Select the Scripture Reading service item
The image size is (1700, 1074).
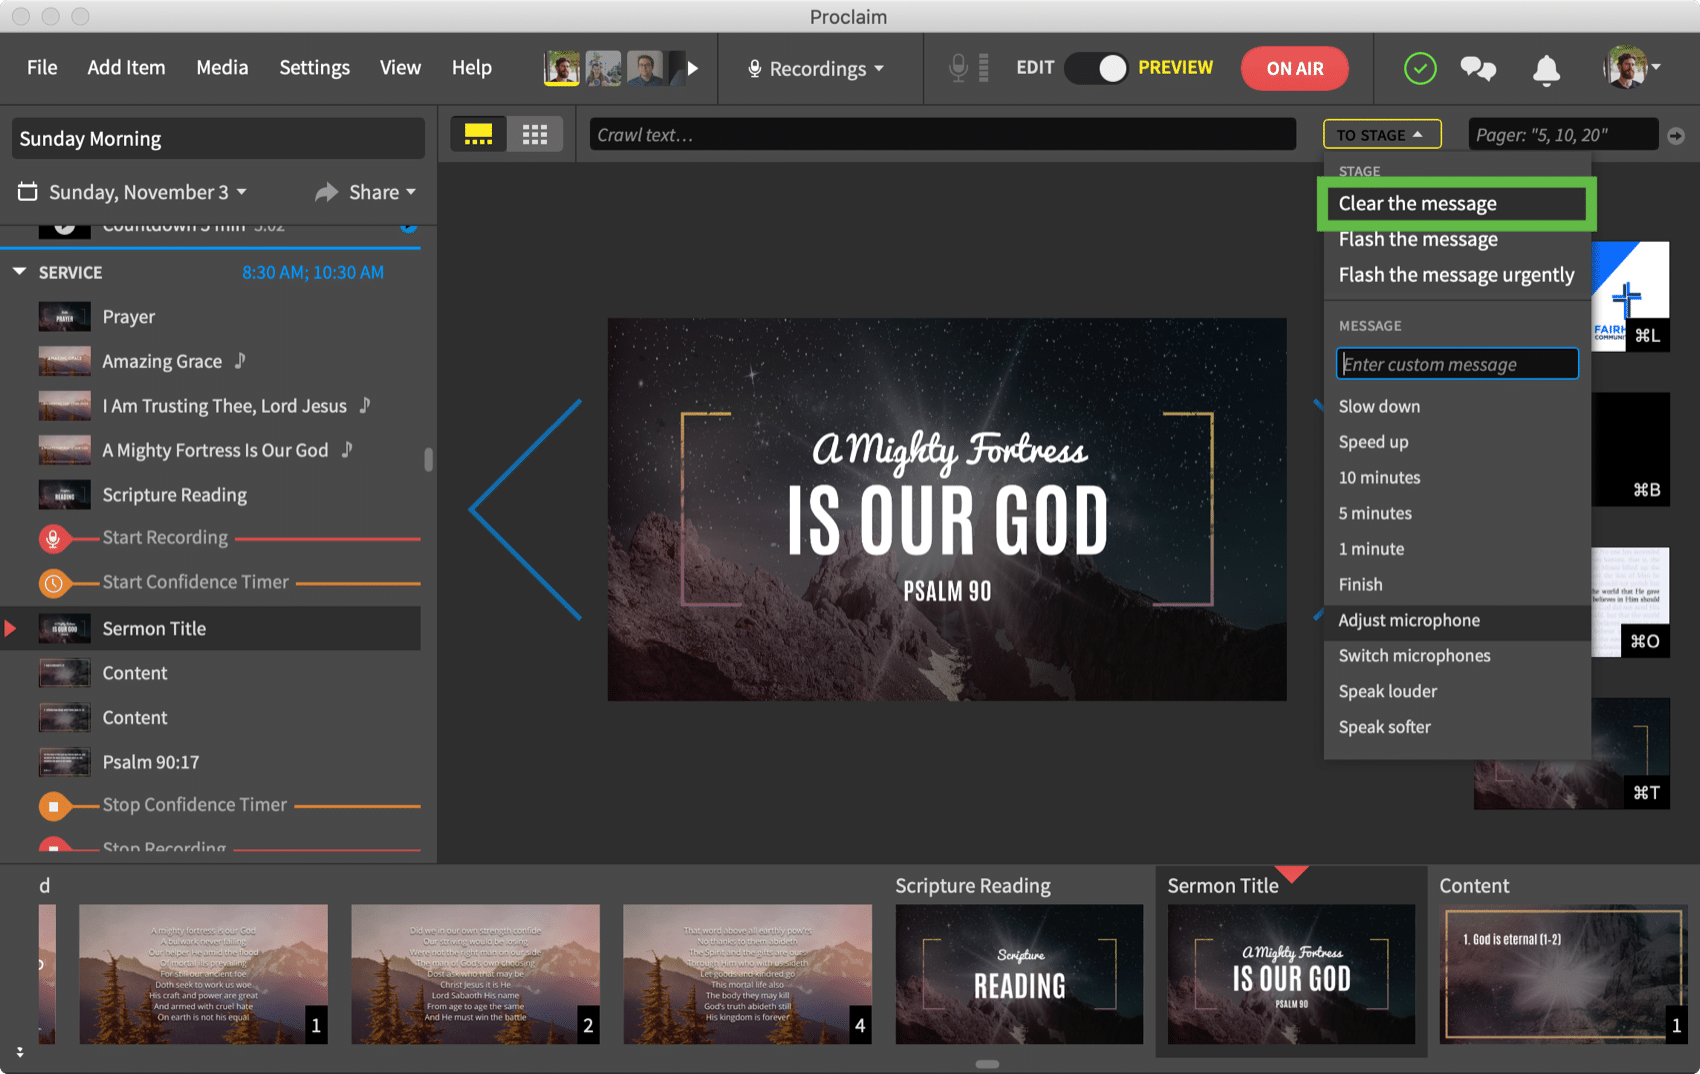[212, 494]
